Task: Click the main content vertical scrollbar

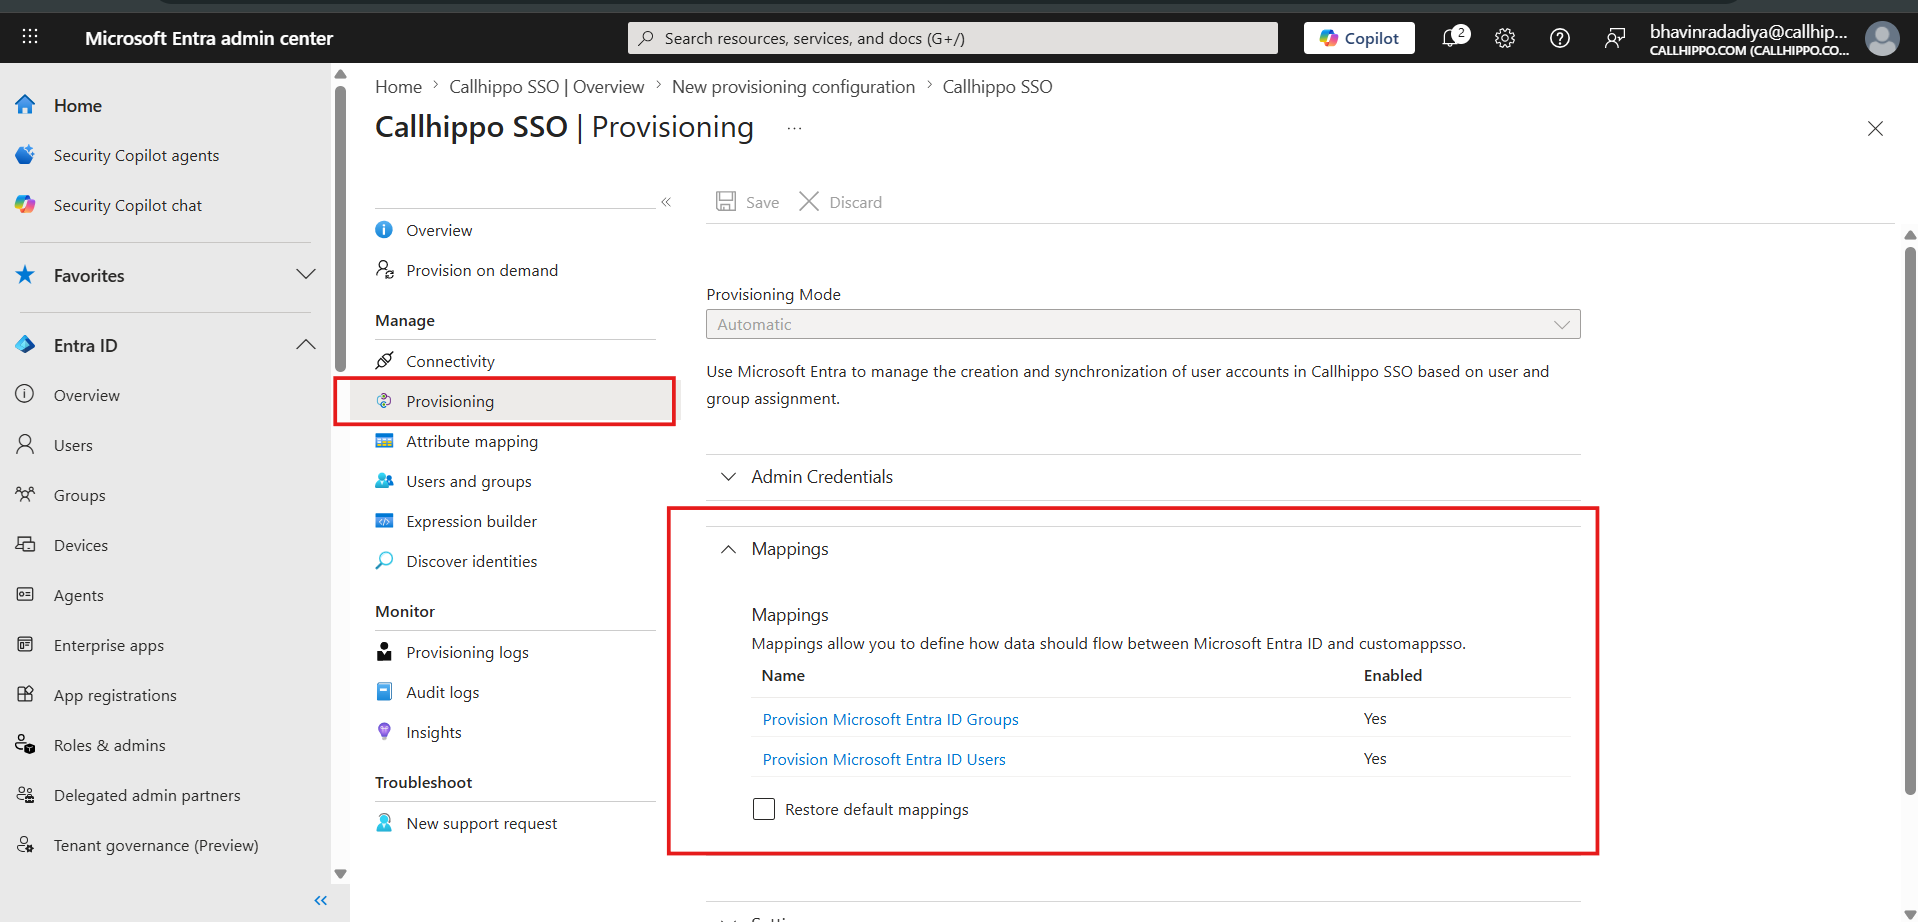Action: (1910, 520)
